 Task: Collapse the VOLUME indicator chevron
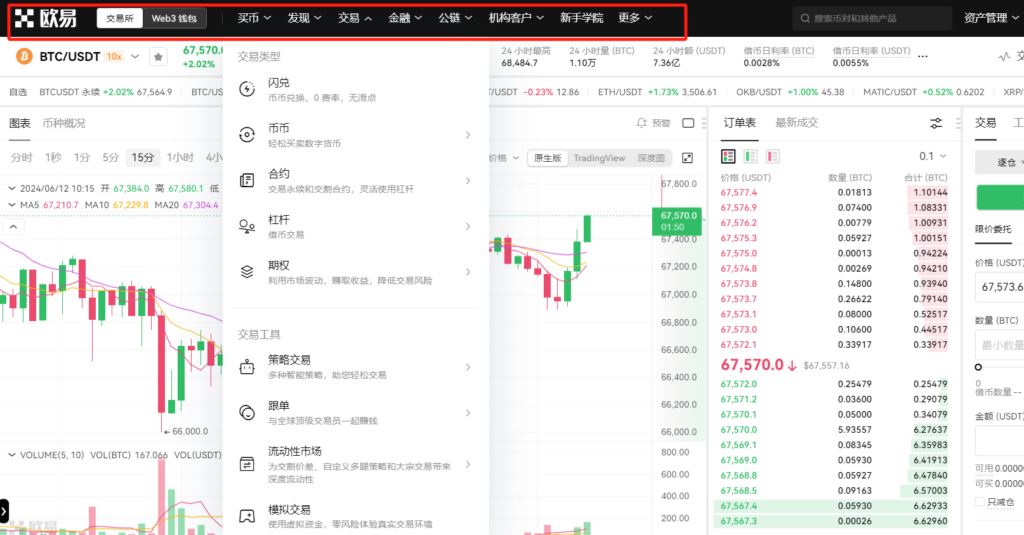pyautogui.click(x=12, y=455)
